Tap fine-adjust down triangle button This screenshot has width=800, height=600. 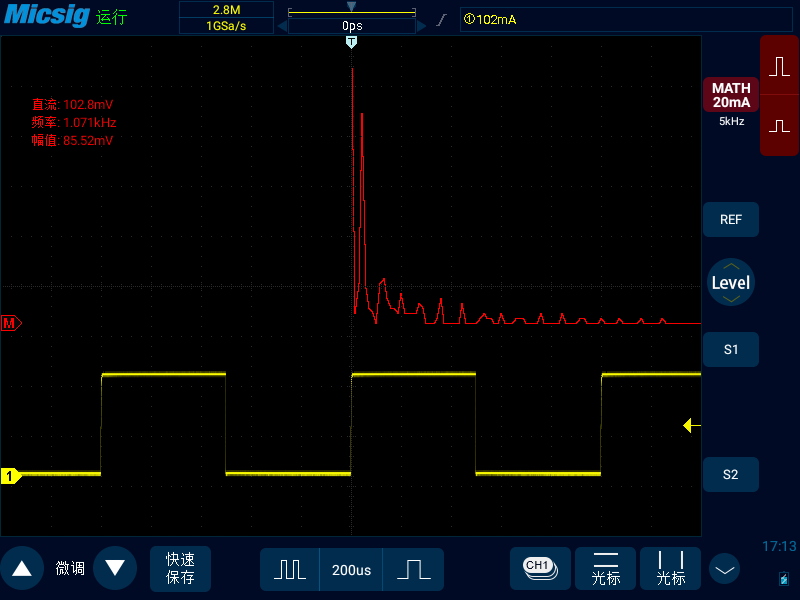pos(115,568)
